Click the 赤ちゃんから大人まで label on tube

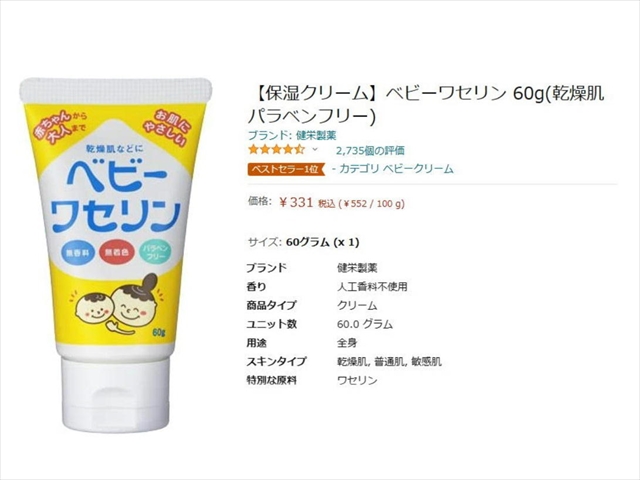(60, 124)
